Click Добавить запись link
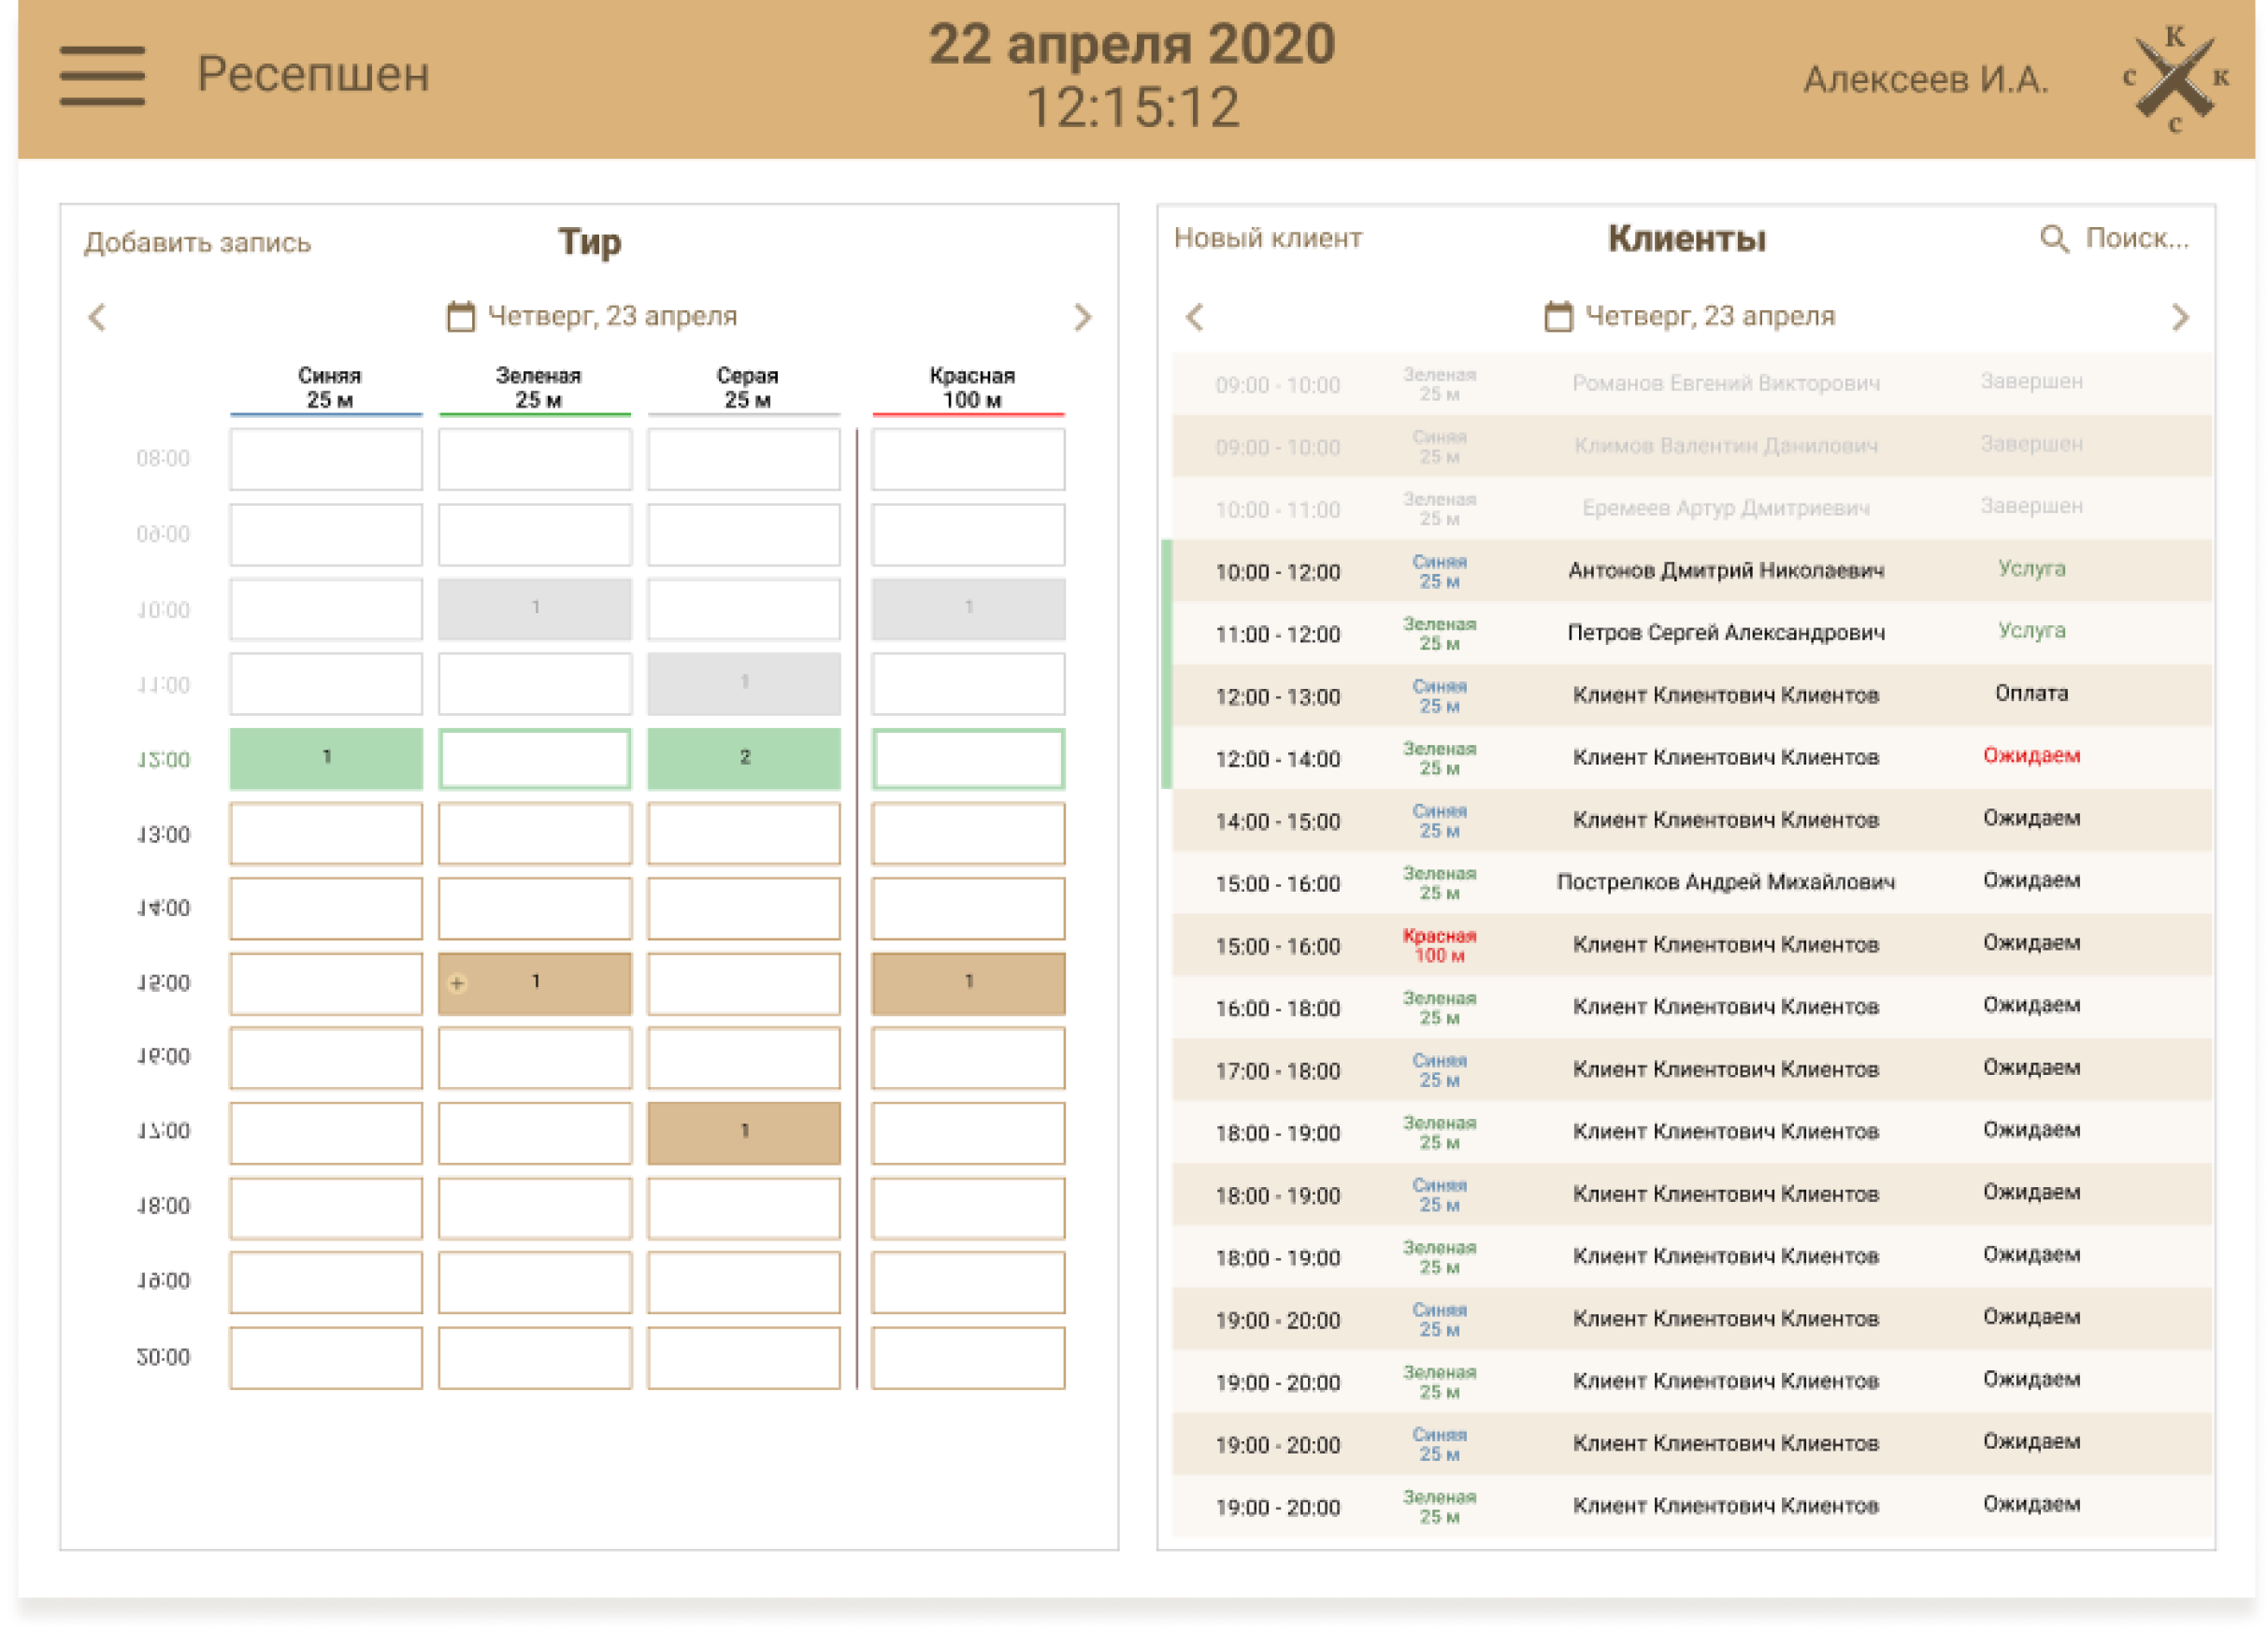 coord(198,243)
